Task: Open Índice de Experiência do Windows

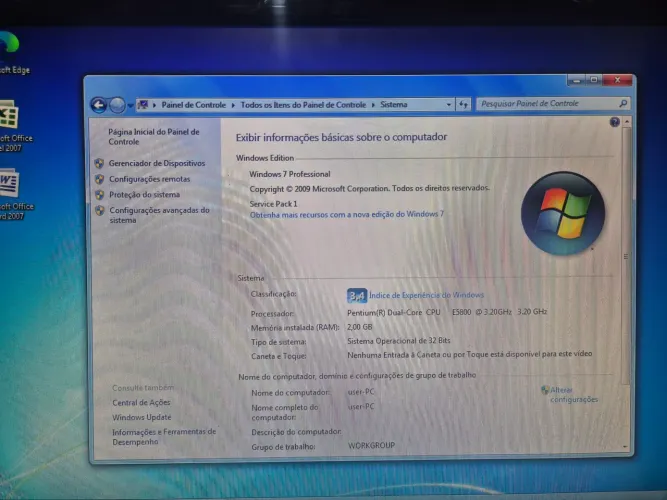Action: pyautogui.click(x=426, y=295)
